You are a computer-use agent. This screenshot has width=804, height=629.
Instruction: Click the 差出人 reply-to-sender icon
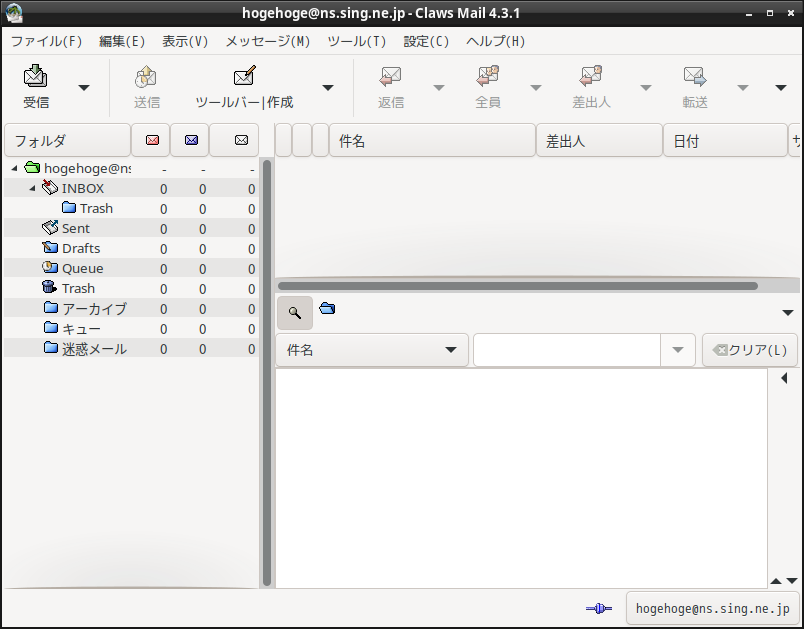coord(591,76)
